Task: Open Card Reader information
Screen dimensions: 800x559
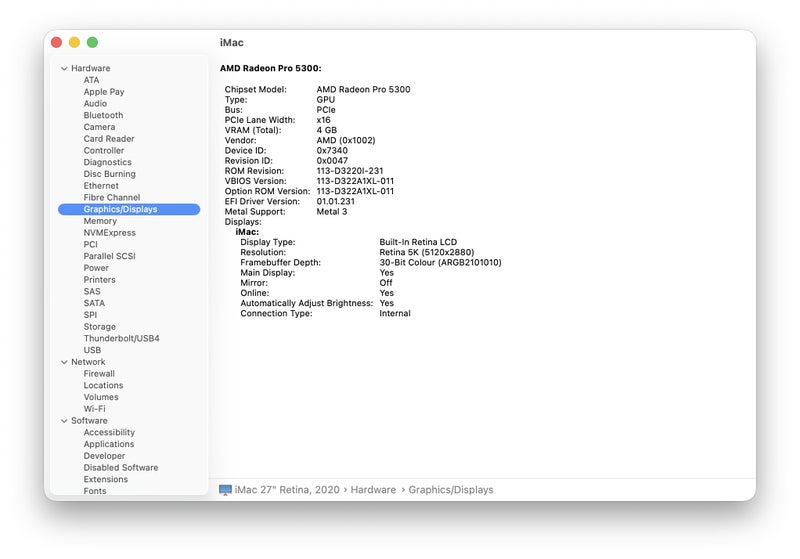Action: [109, 139]
